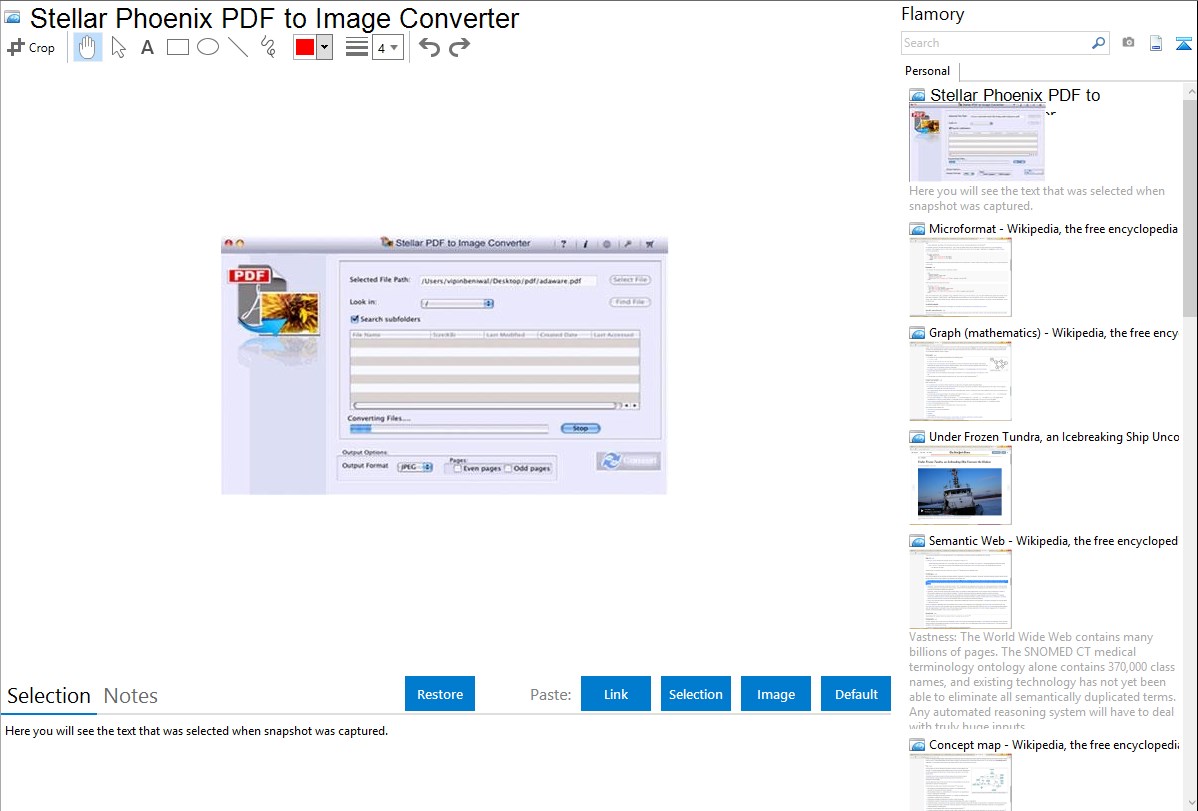Select the text annotation tool

click(147, 47)
